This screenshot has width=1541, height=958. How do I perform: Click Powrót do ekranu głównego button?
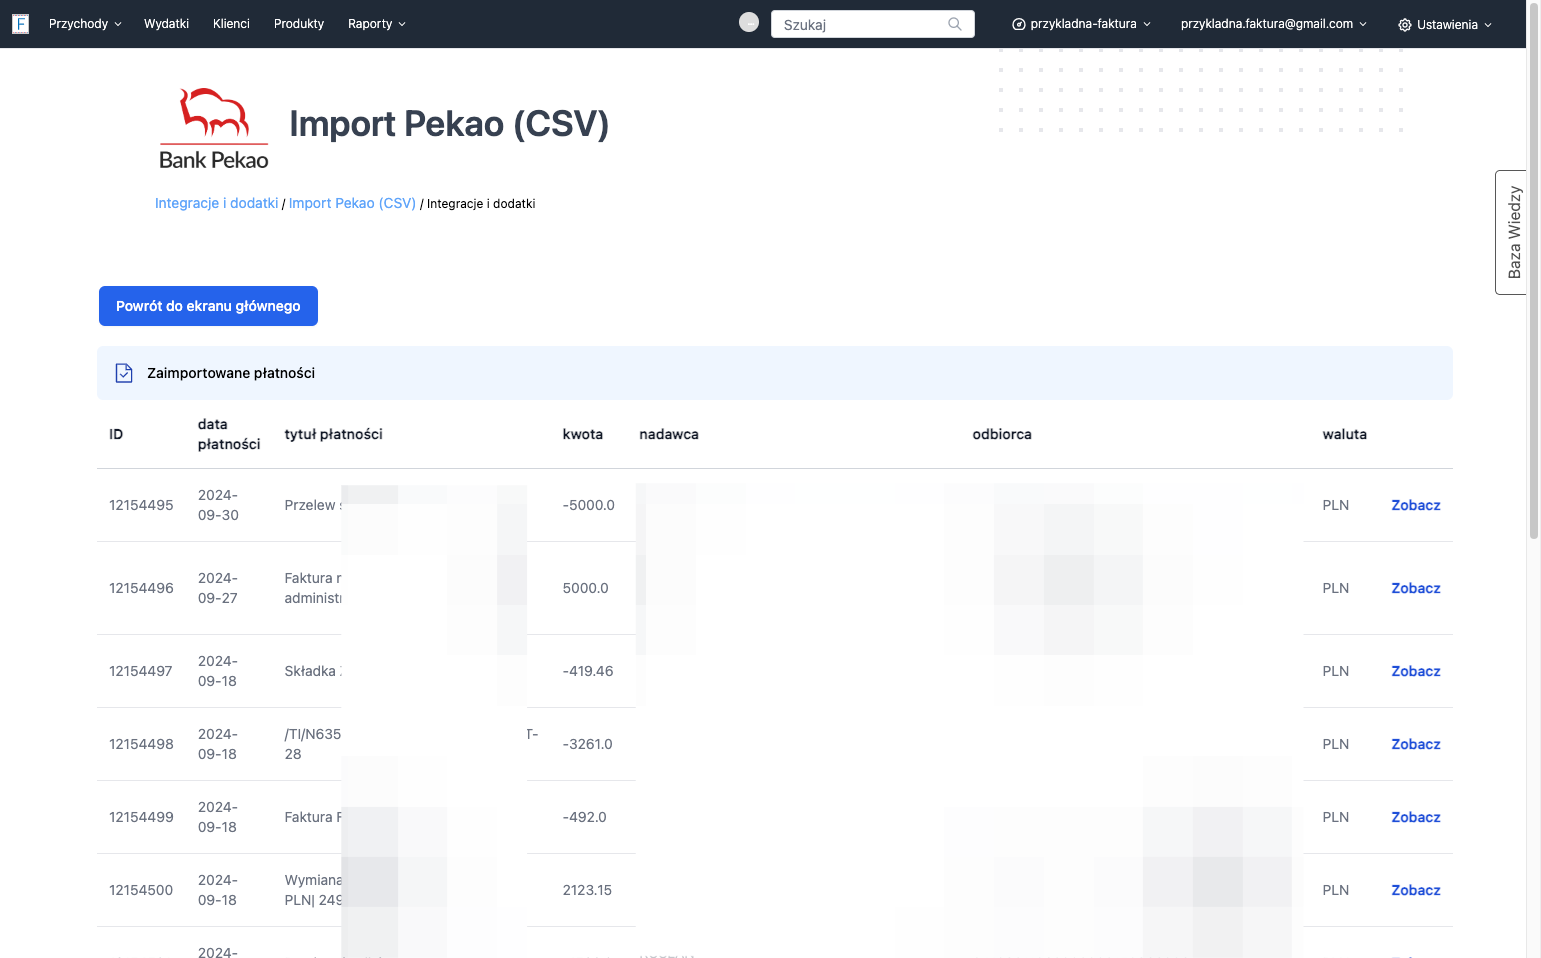coord(208,306)
